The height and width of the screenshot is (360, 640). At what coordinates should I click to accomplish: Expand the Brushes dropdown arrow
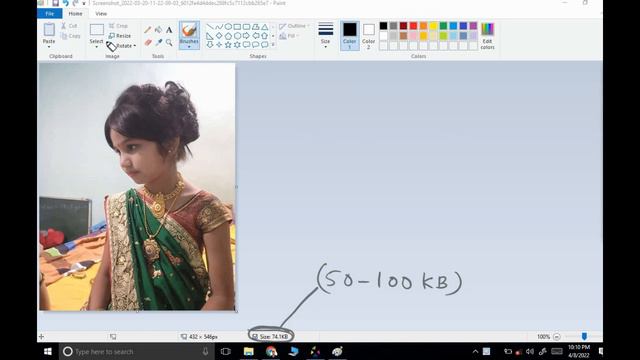coord(189,47)
